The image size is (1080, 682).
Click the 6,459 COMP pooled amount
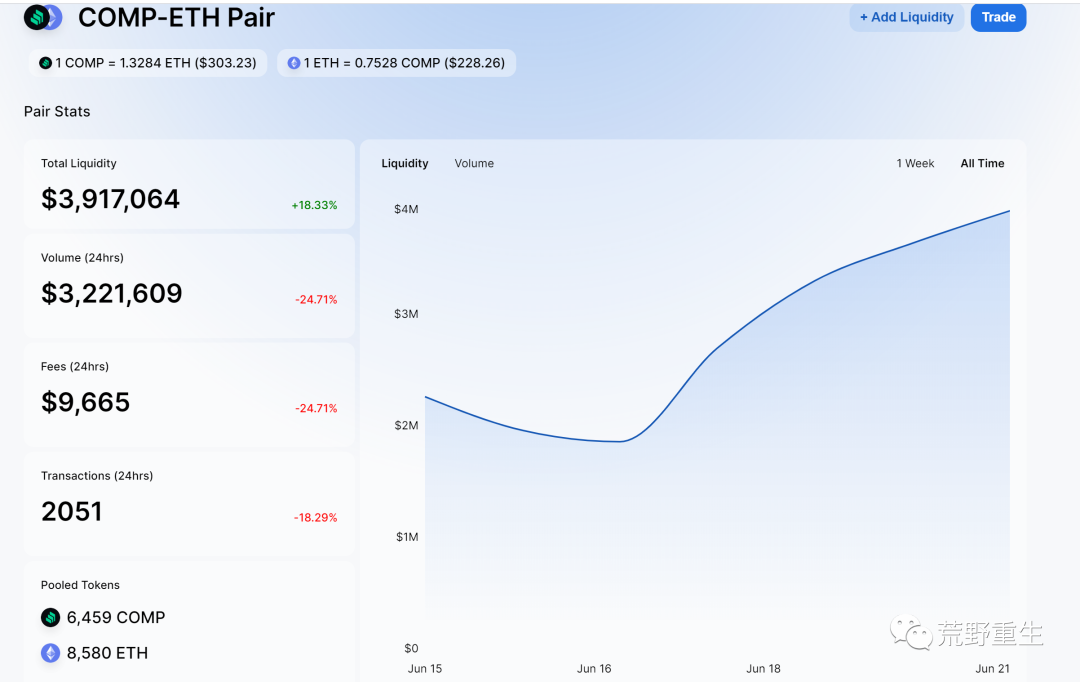point(116,617)
